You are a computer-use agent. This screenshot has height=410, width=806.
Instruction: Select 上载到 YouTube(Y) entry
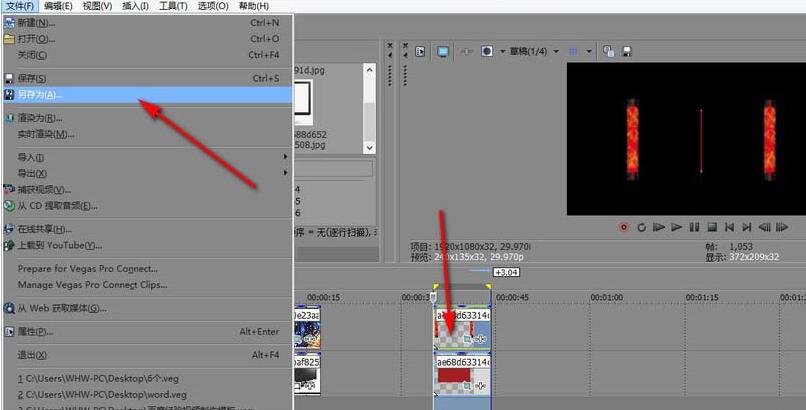pyautogui.click(x=148, y=245)
